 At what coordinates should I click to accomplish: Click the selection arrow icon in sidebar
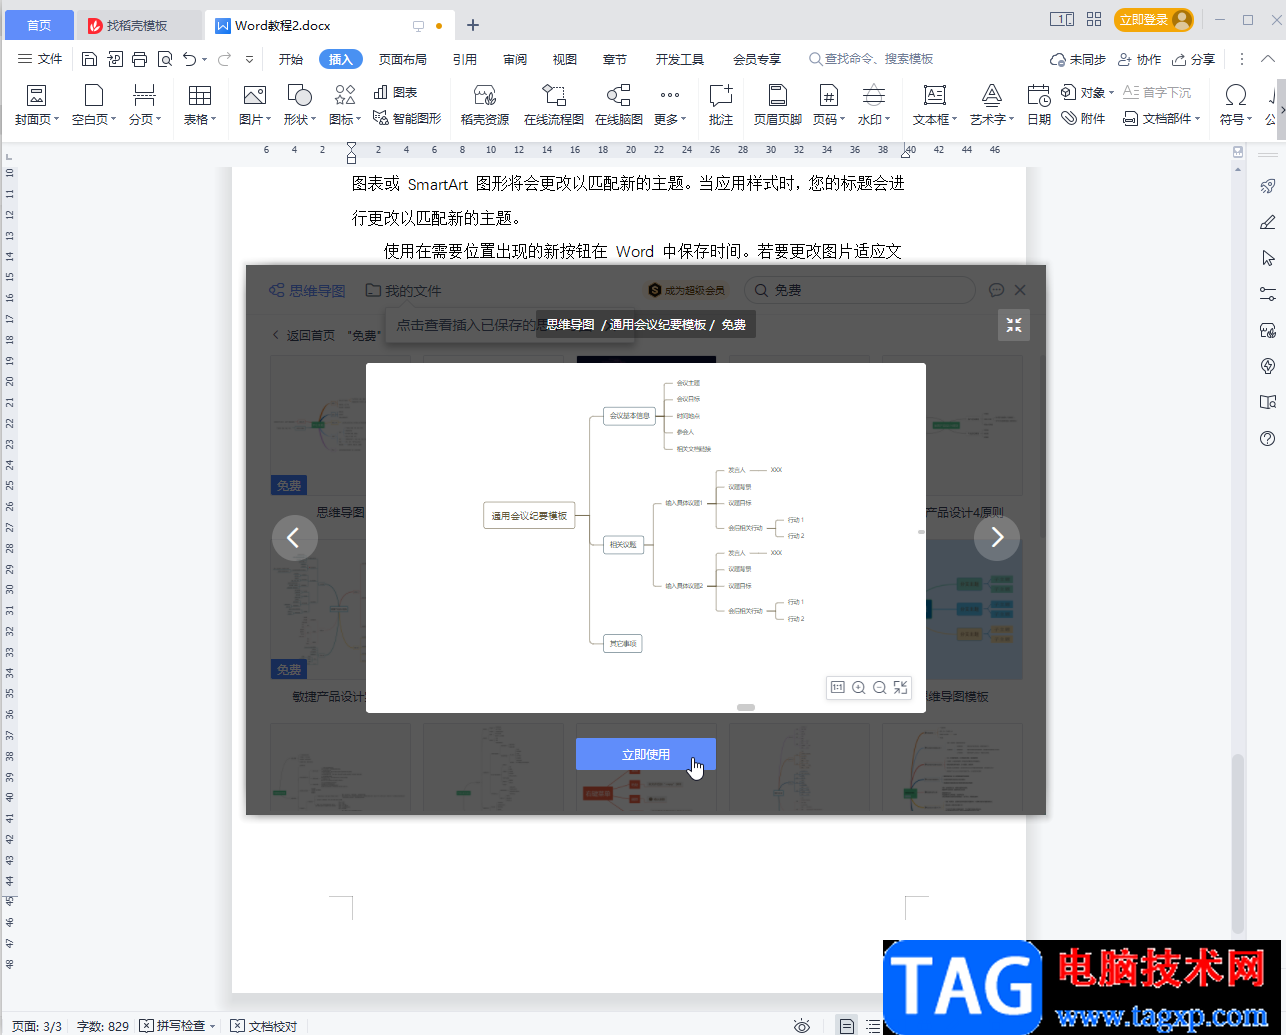[1268, 258]
